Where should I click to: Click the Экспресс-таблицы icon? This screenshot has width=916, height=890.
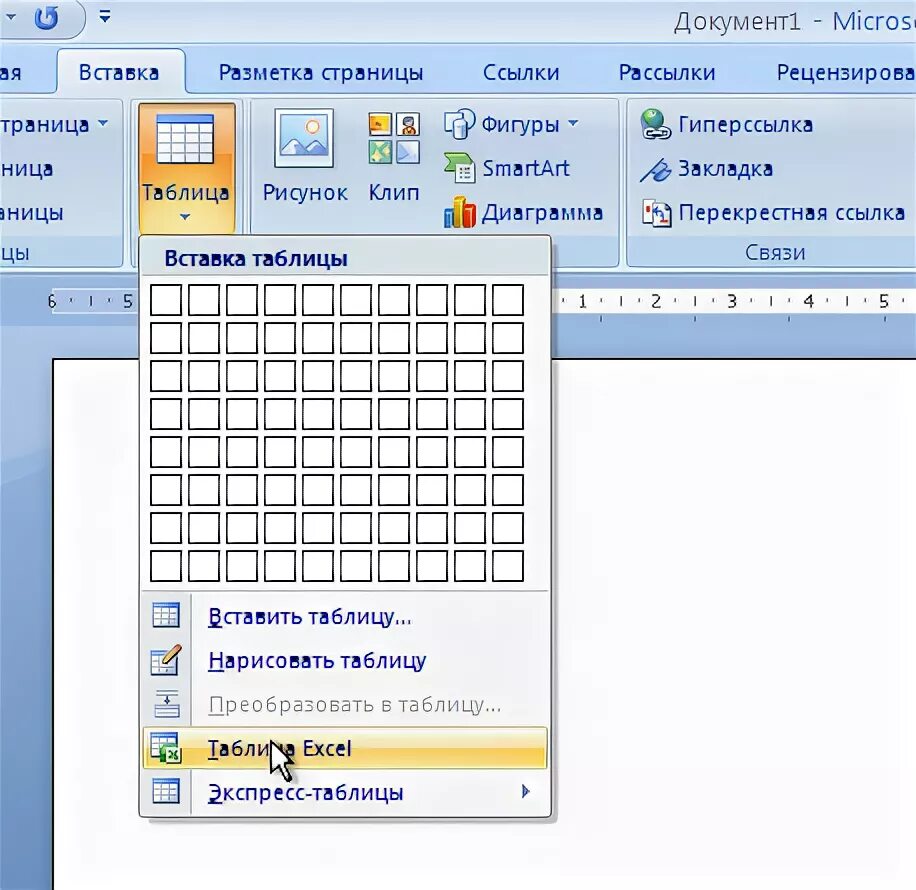point(166,792)
